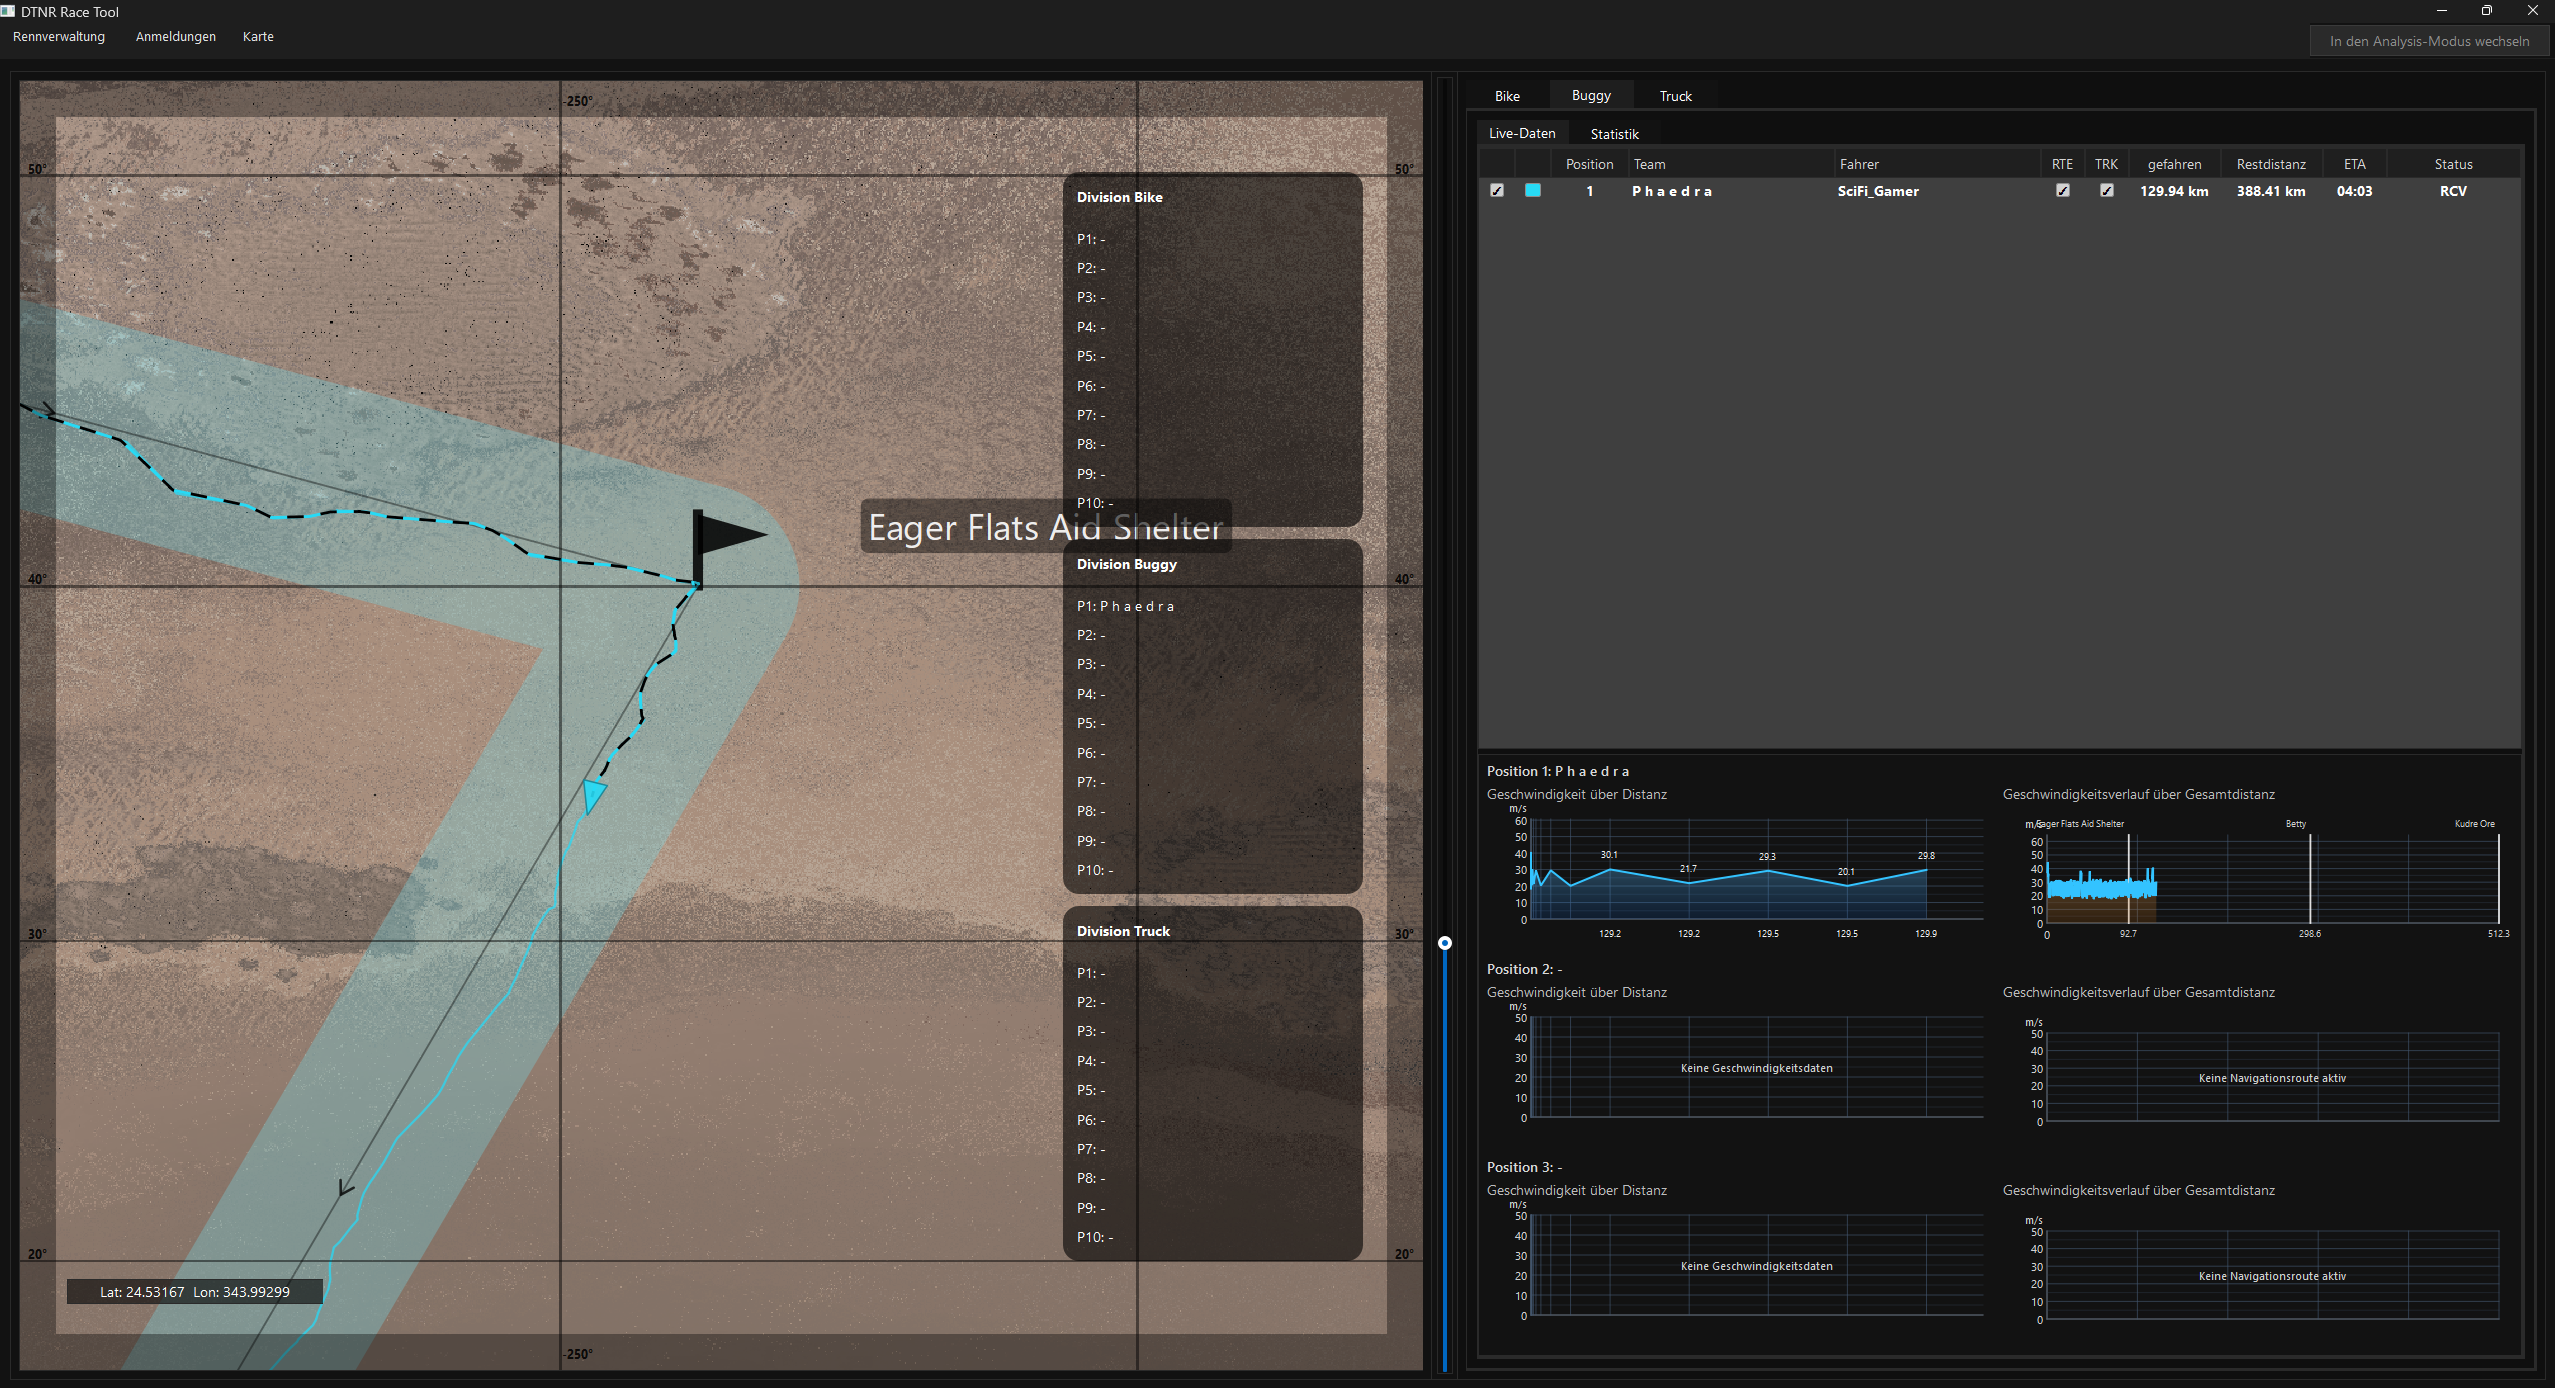Click the 'In den Analysis-Modus wechseln' button
The height and width of the screenshot is (1388, 2555).
pyautogui.click(x=2428, y=41)
